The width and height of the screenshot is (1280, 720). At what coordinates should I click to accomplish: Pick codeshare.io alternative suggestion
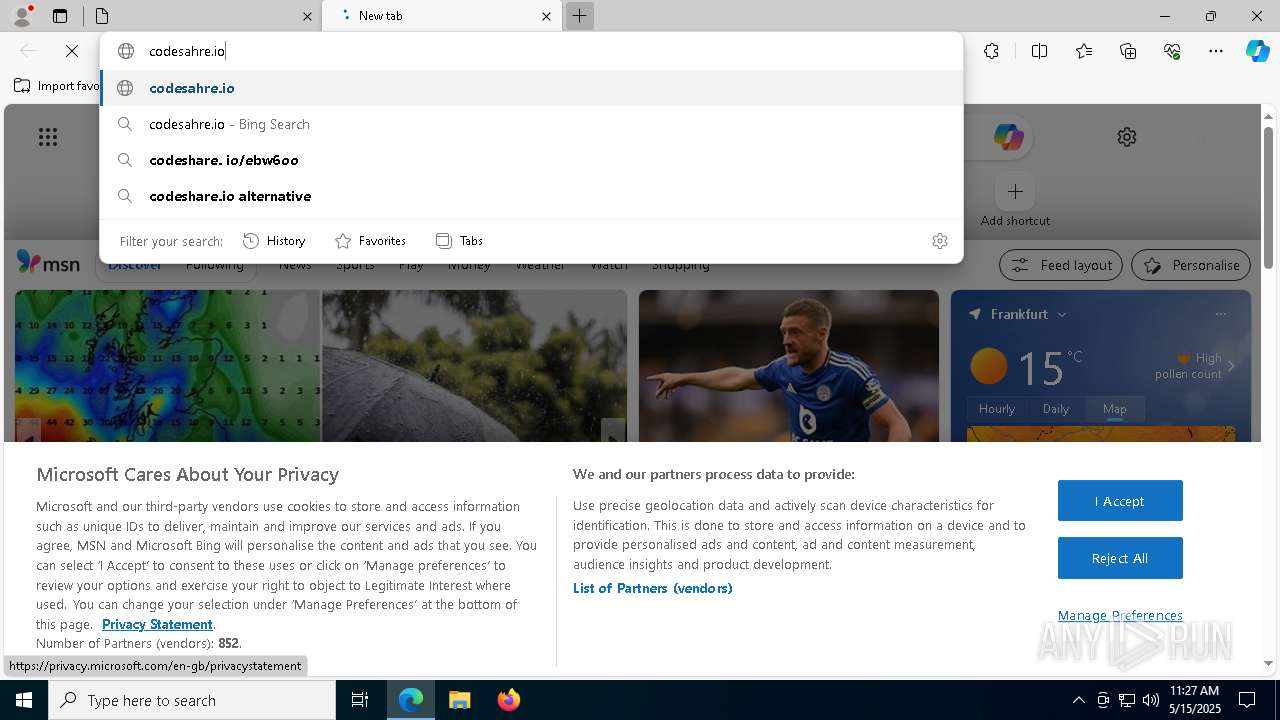531,196
